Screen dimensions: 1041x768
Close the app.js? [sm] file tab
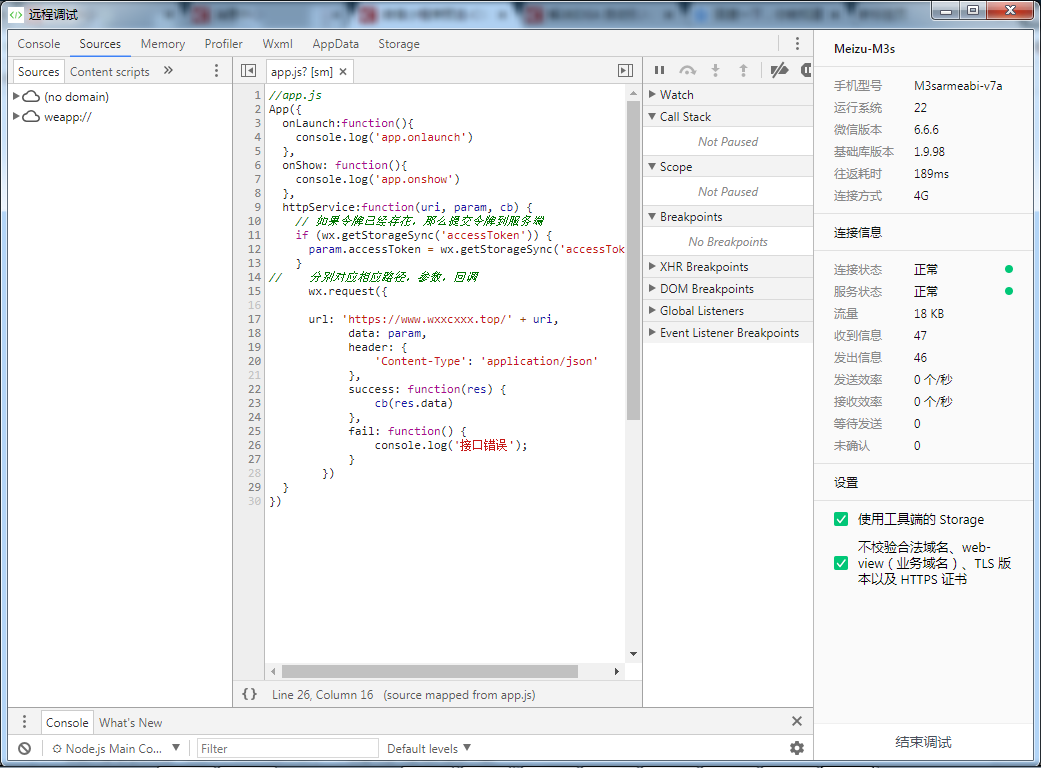(343, 72)
